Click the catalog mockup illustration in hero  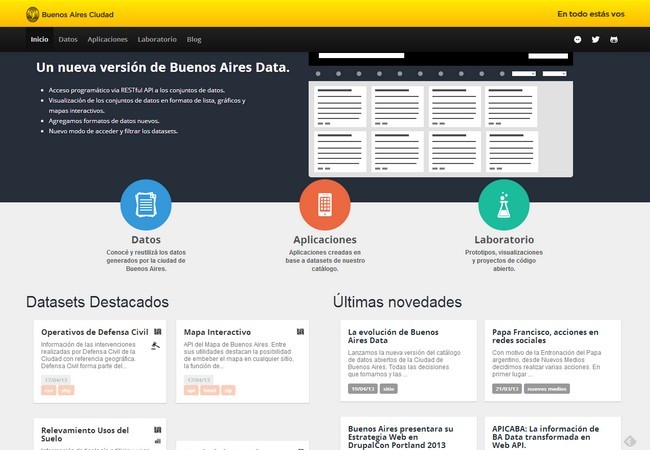click(x=441, y=115)
